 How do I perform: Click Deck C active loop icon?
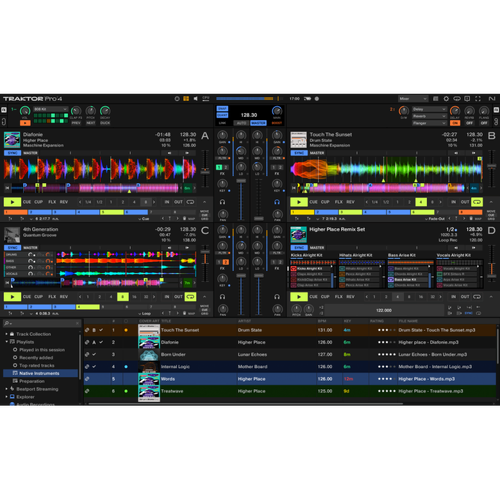pyautogui.click(x=190, y=297)
